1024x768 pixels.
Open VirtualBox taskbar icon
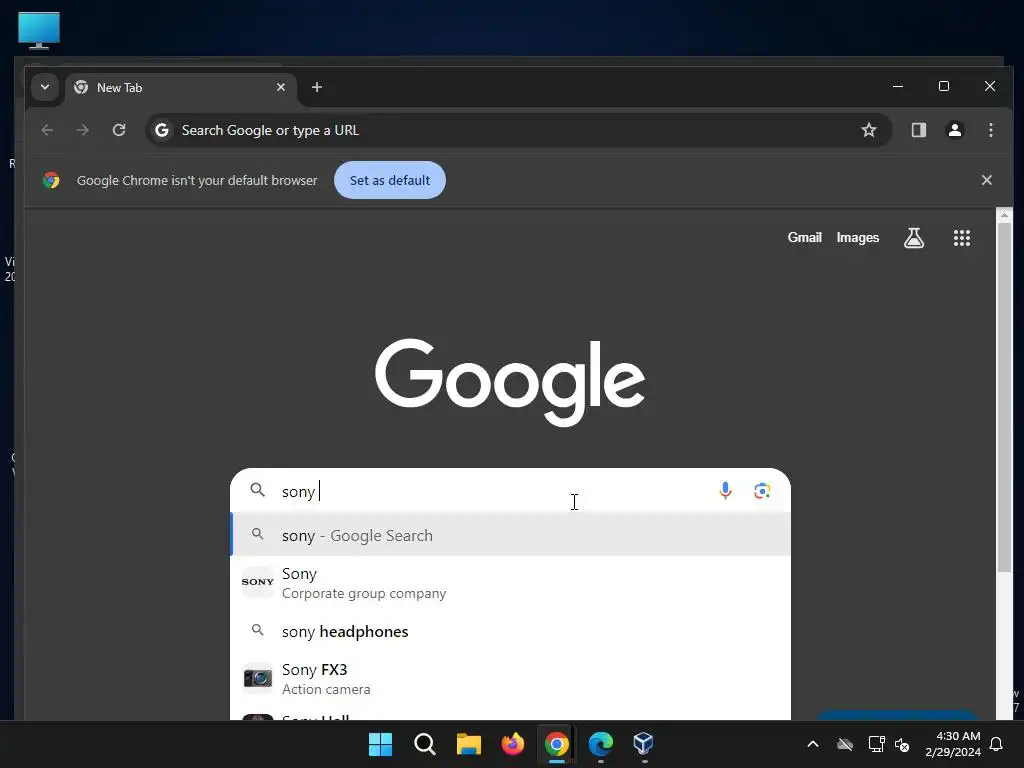click(x=644, y=744)
